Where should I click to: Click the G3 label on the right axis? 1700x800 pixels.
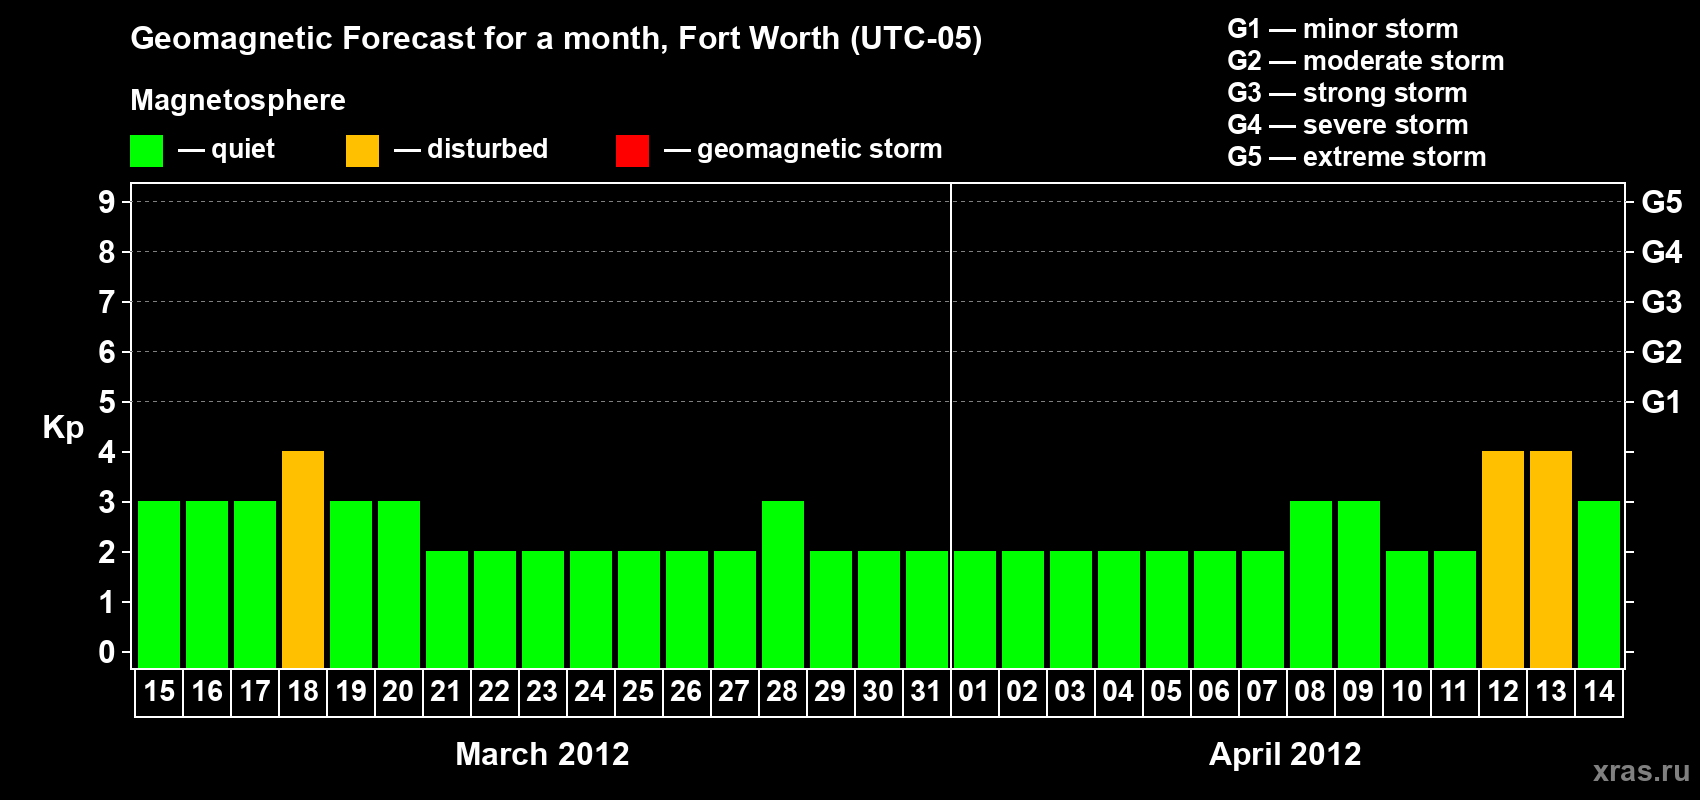pos(1662,302)
